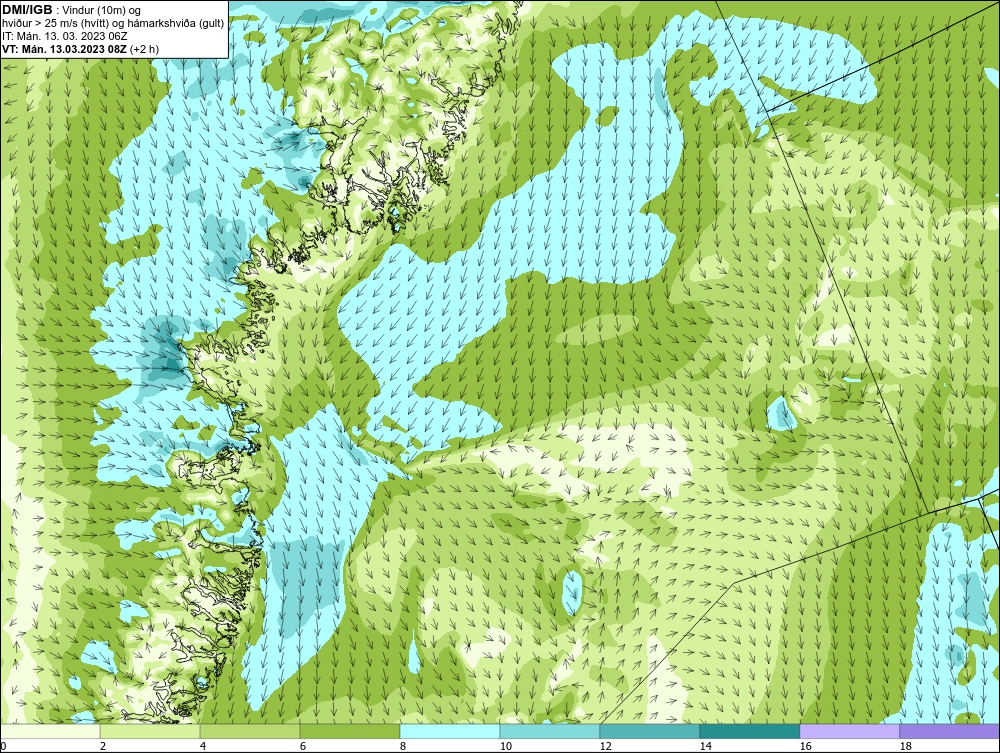Click the 'Vindur (10m) og' heading text
This screenshot has width=1000, height=753.
pyautogui.click(x=103, y=11)
